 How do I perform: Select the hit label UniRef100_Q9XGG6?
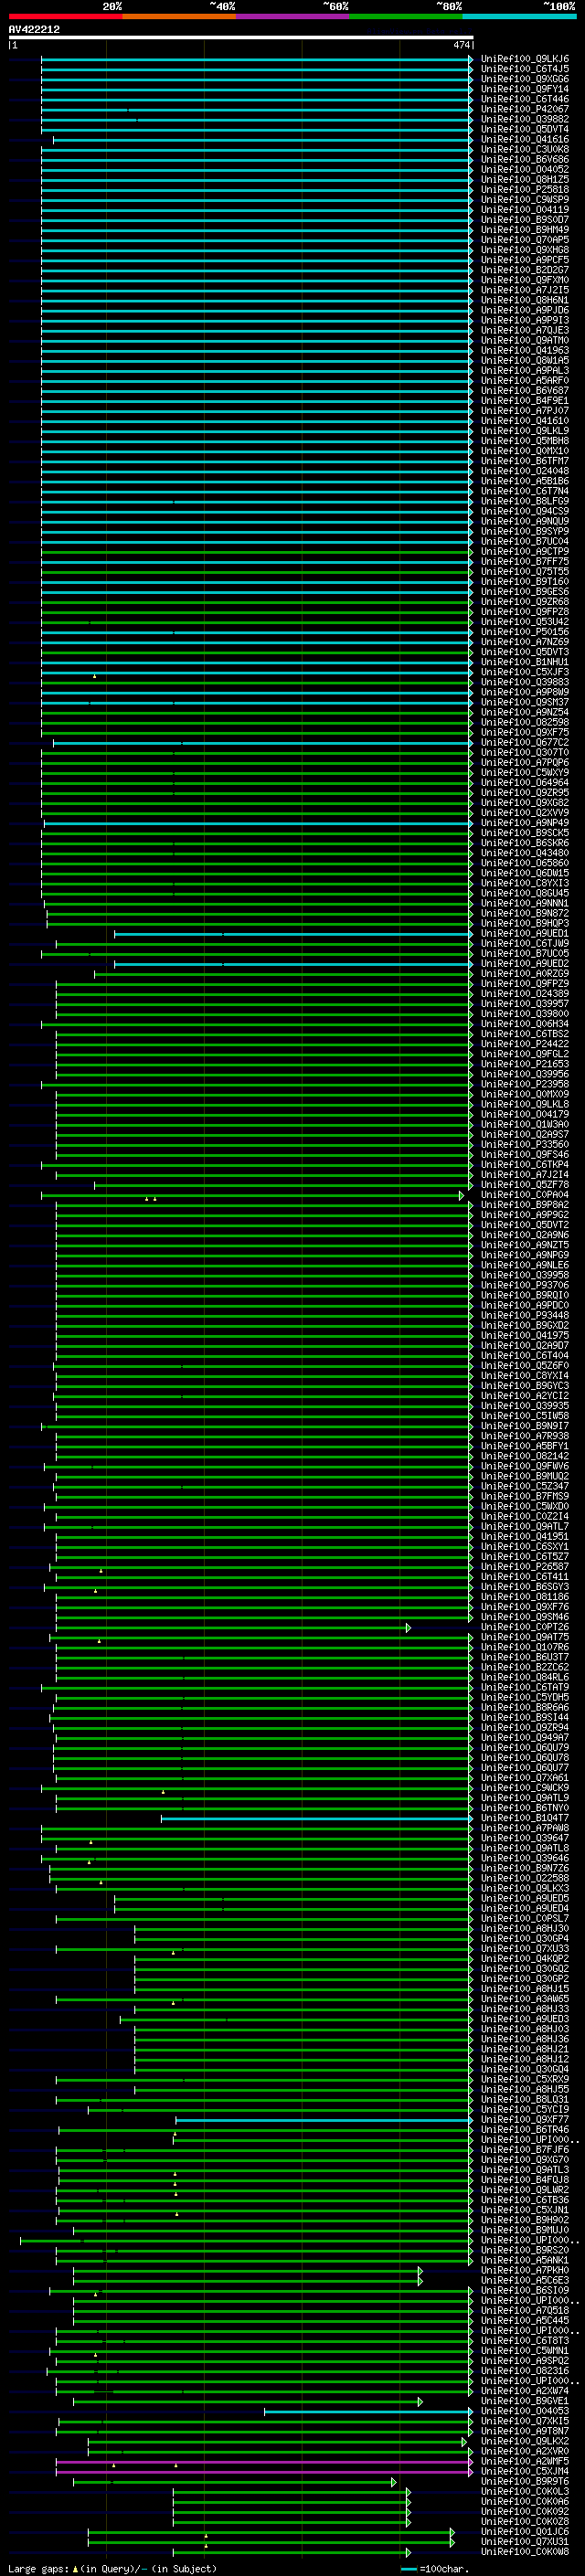[524, 79]
